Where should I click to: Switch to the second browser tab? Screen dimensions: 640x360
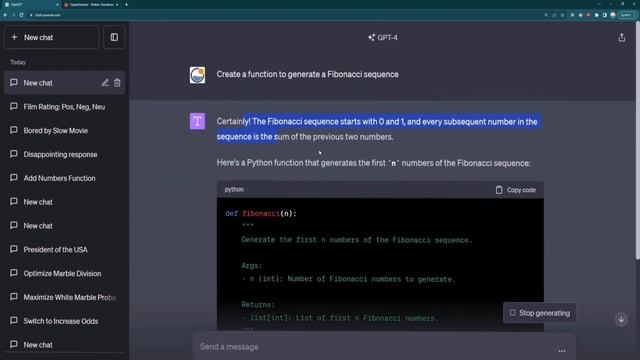[91, 4]
